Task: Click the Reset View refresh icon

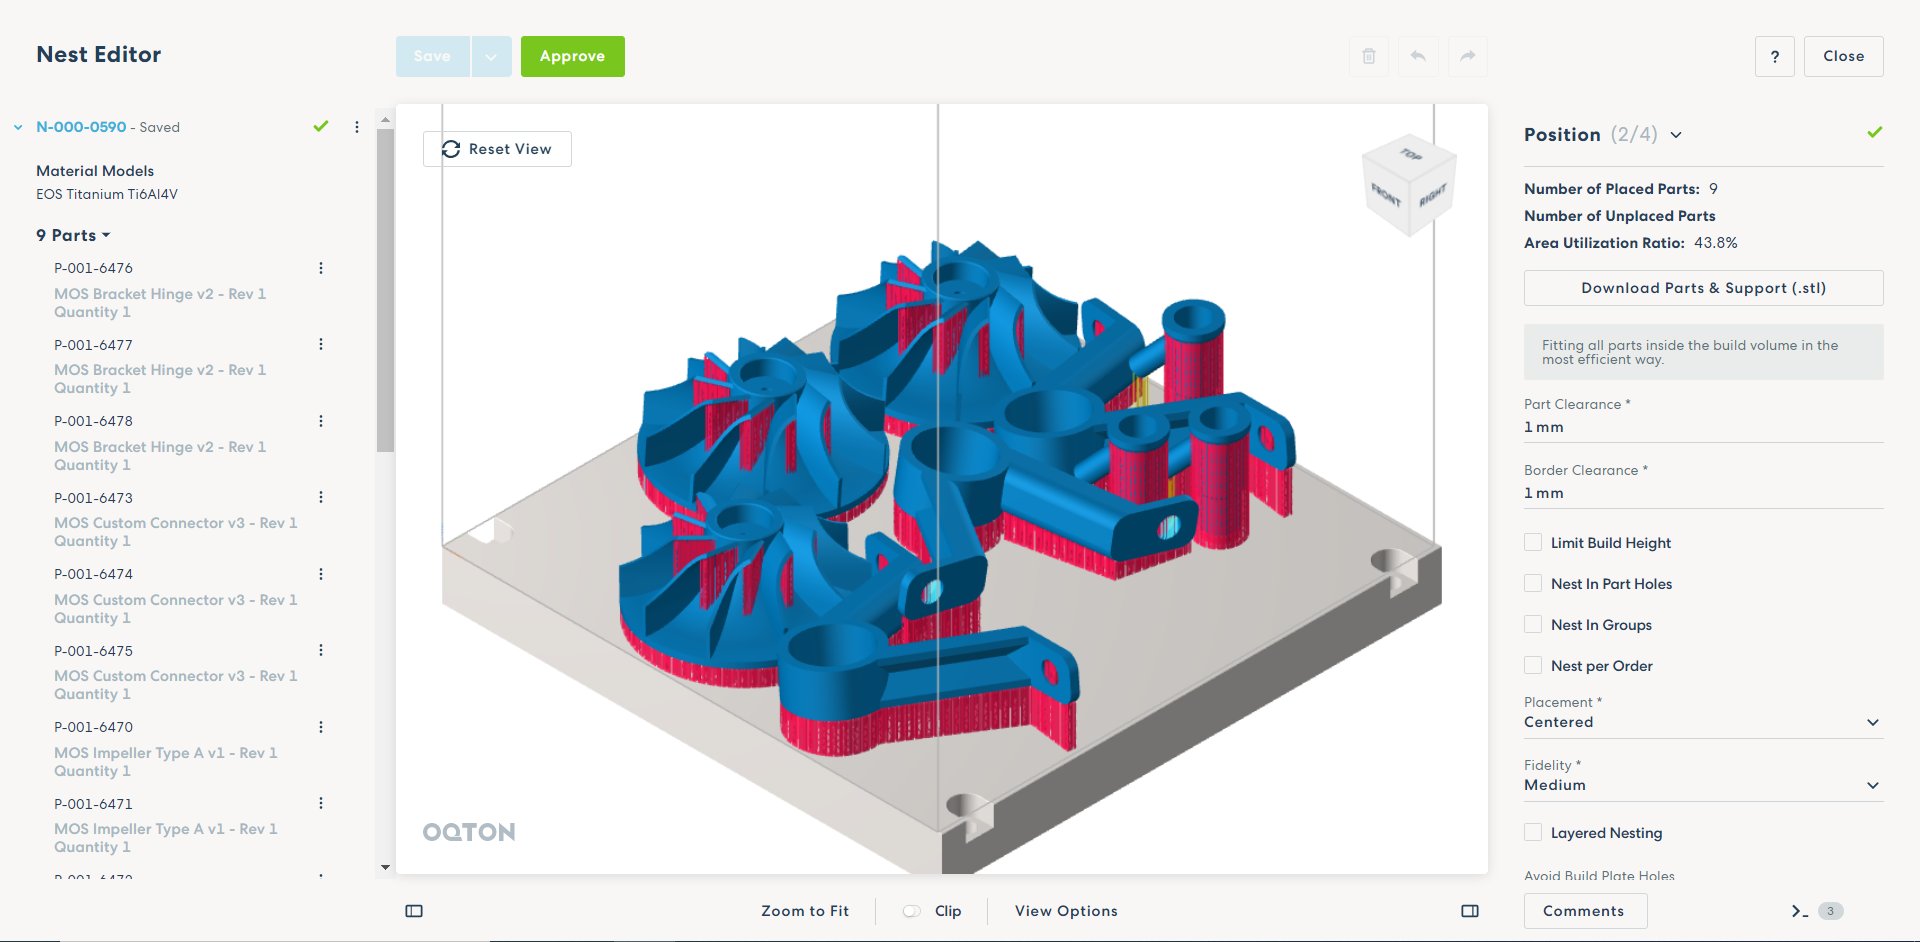Action: [452, 148]
